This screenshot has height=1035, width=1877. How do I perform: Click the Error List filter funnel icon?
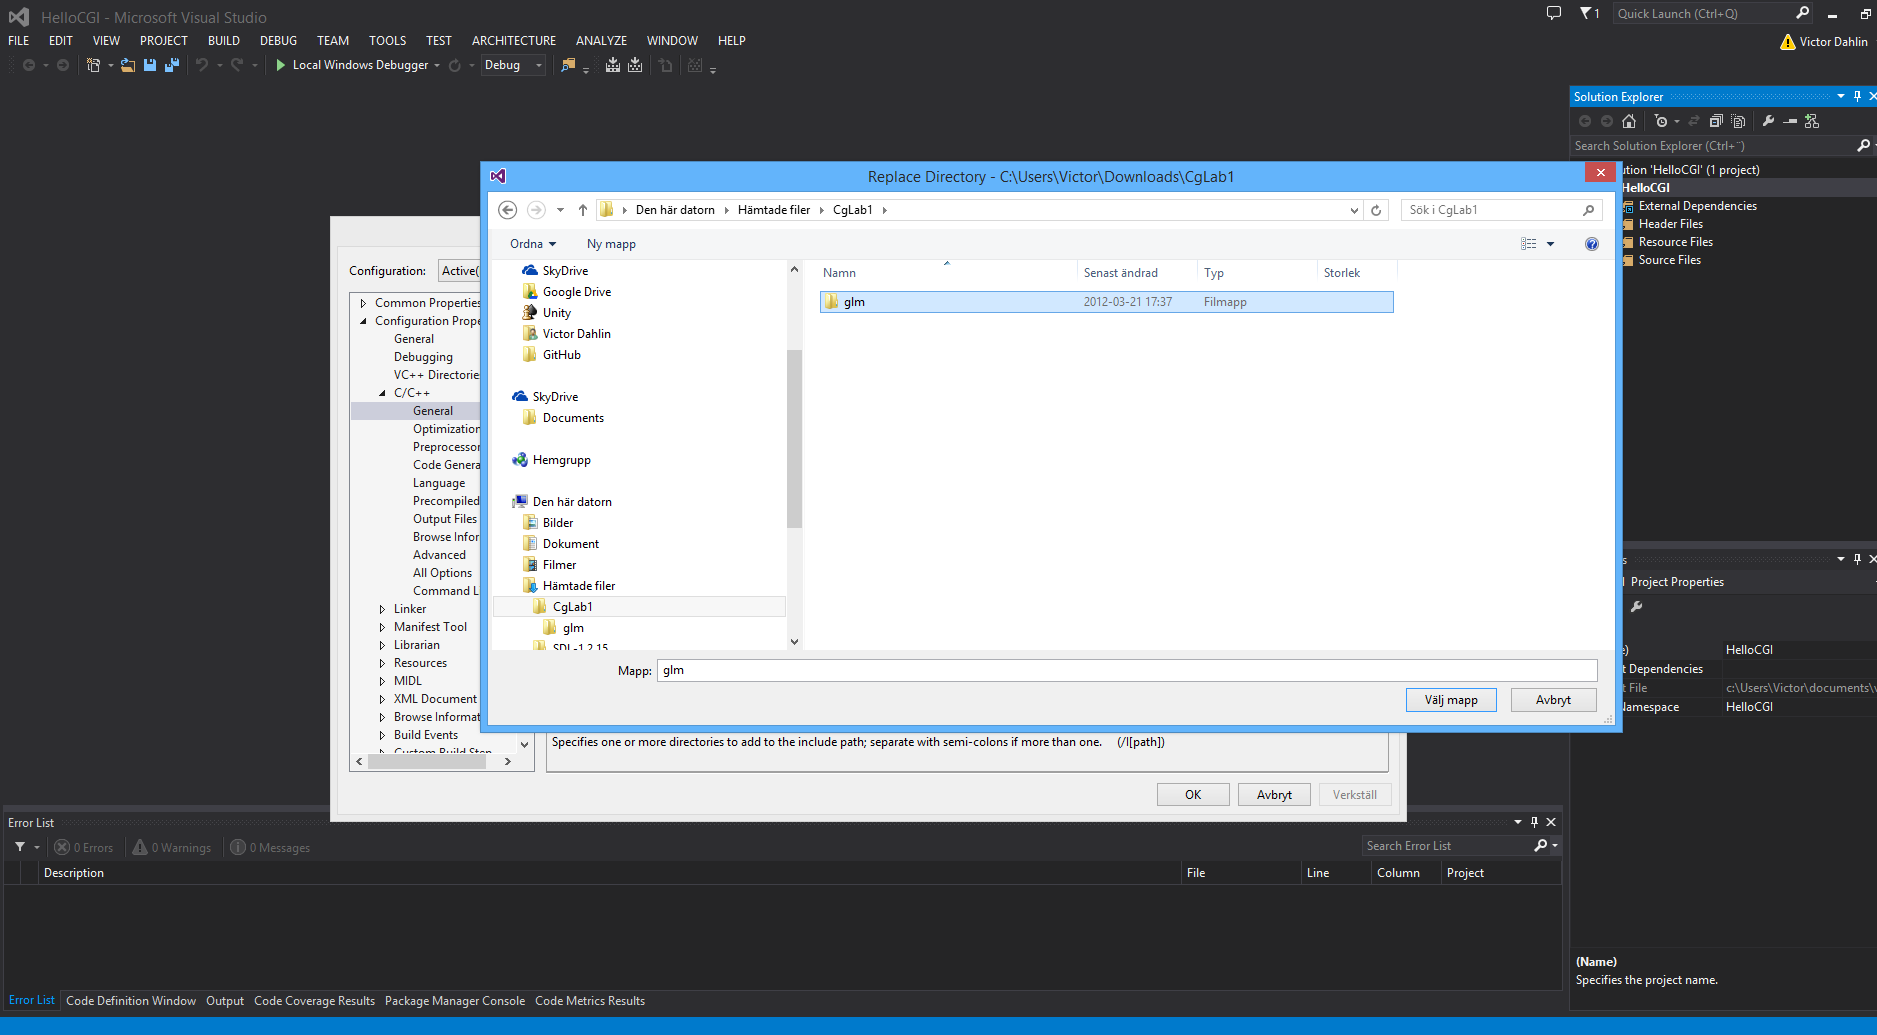[20, 847]
